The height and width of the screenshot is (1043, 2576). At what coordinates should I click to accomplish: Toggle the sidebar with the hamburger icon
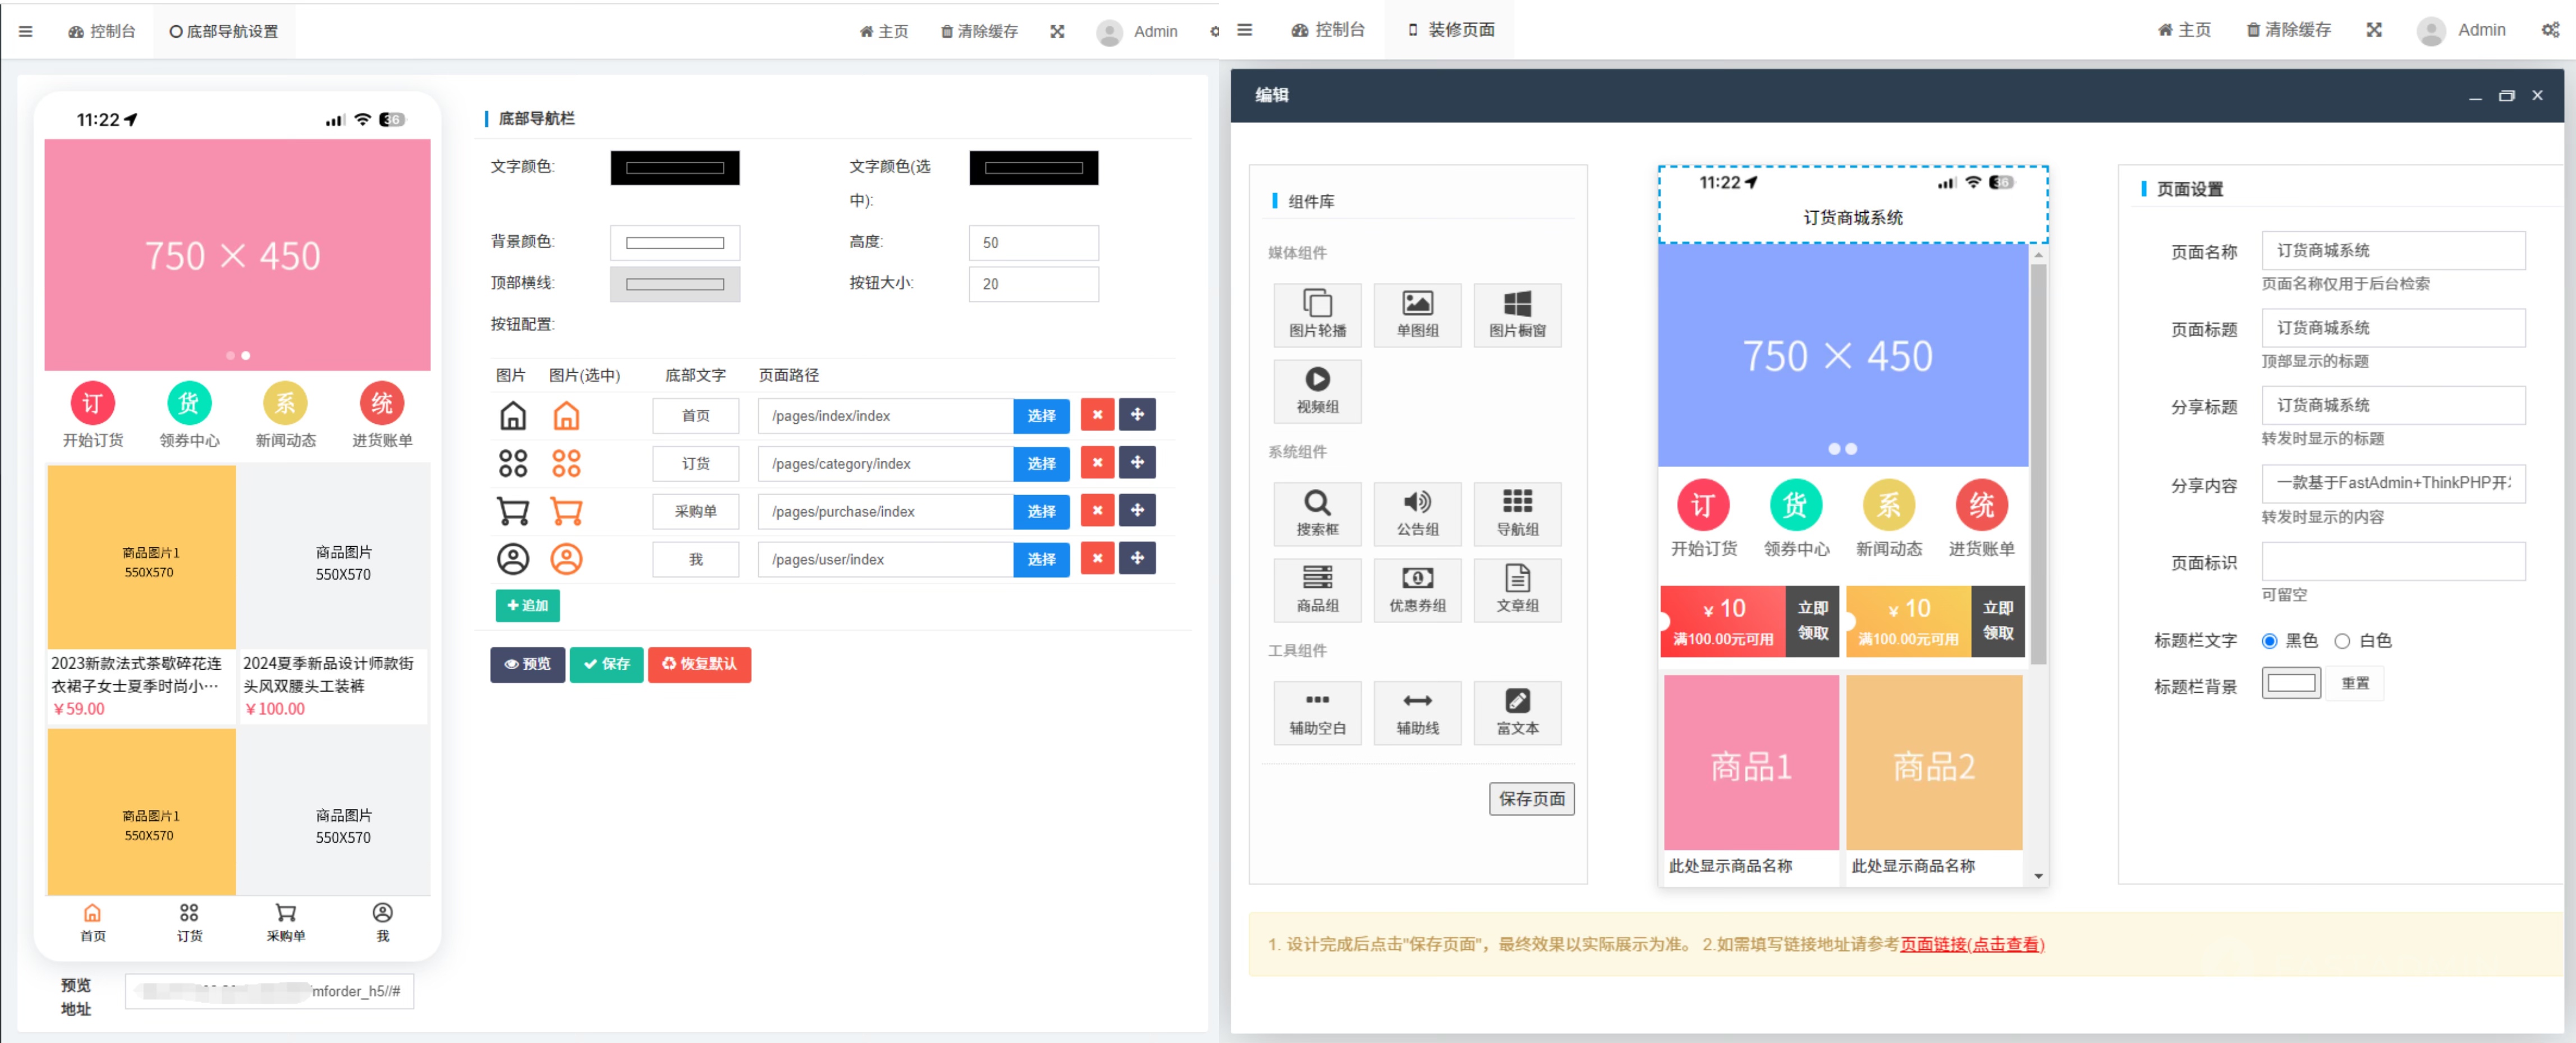(25, 31)
